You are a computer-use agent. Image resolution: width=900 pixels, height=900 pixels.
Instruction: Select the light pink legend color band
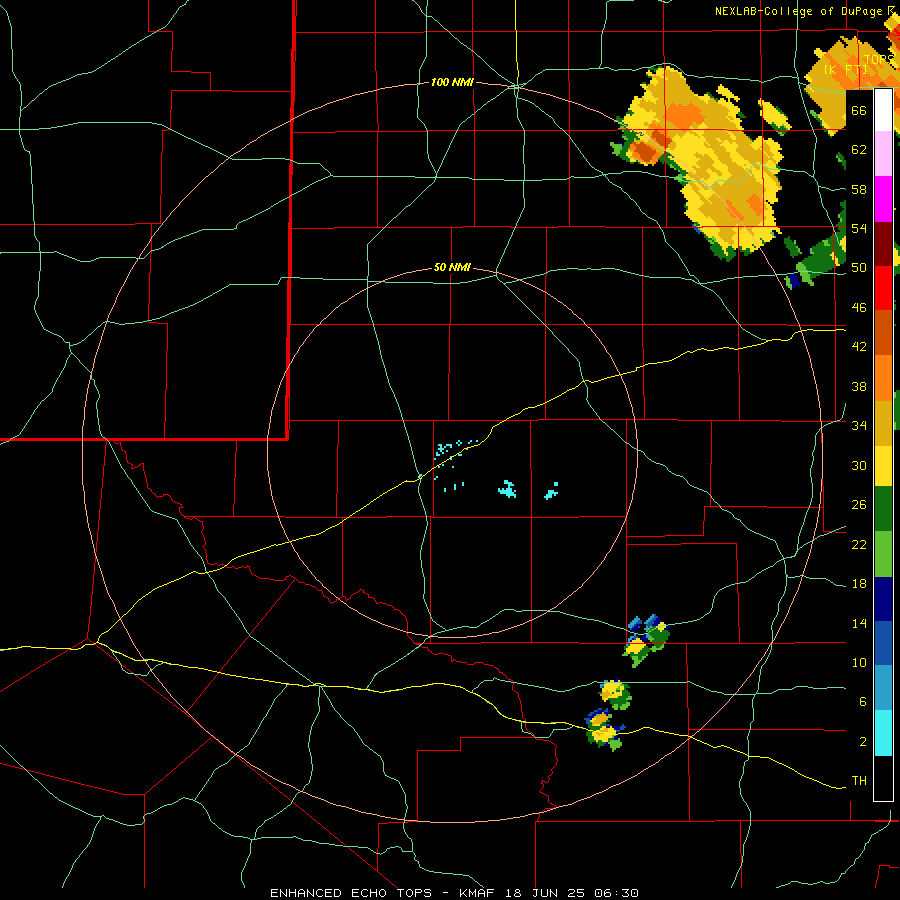pyautogui.click(x=883, y=154)
